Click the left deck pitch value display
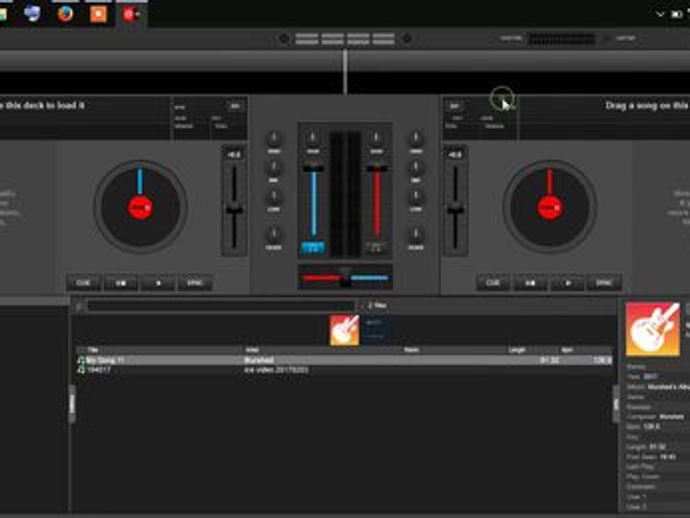This screenshot has width=690, height=518. [234, 154]
